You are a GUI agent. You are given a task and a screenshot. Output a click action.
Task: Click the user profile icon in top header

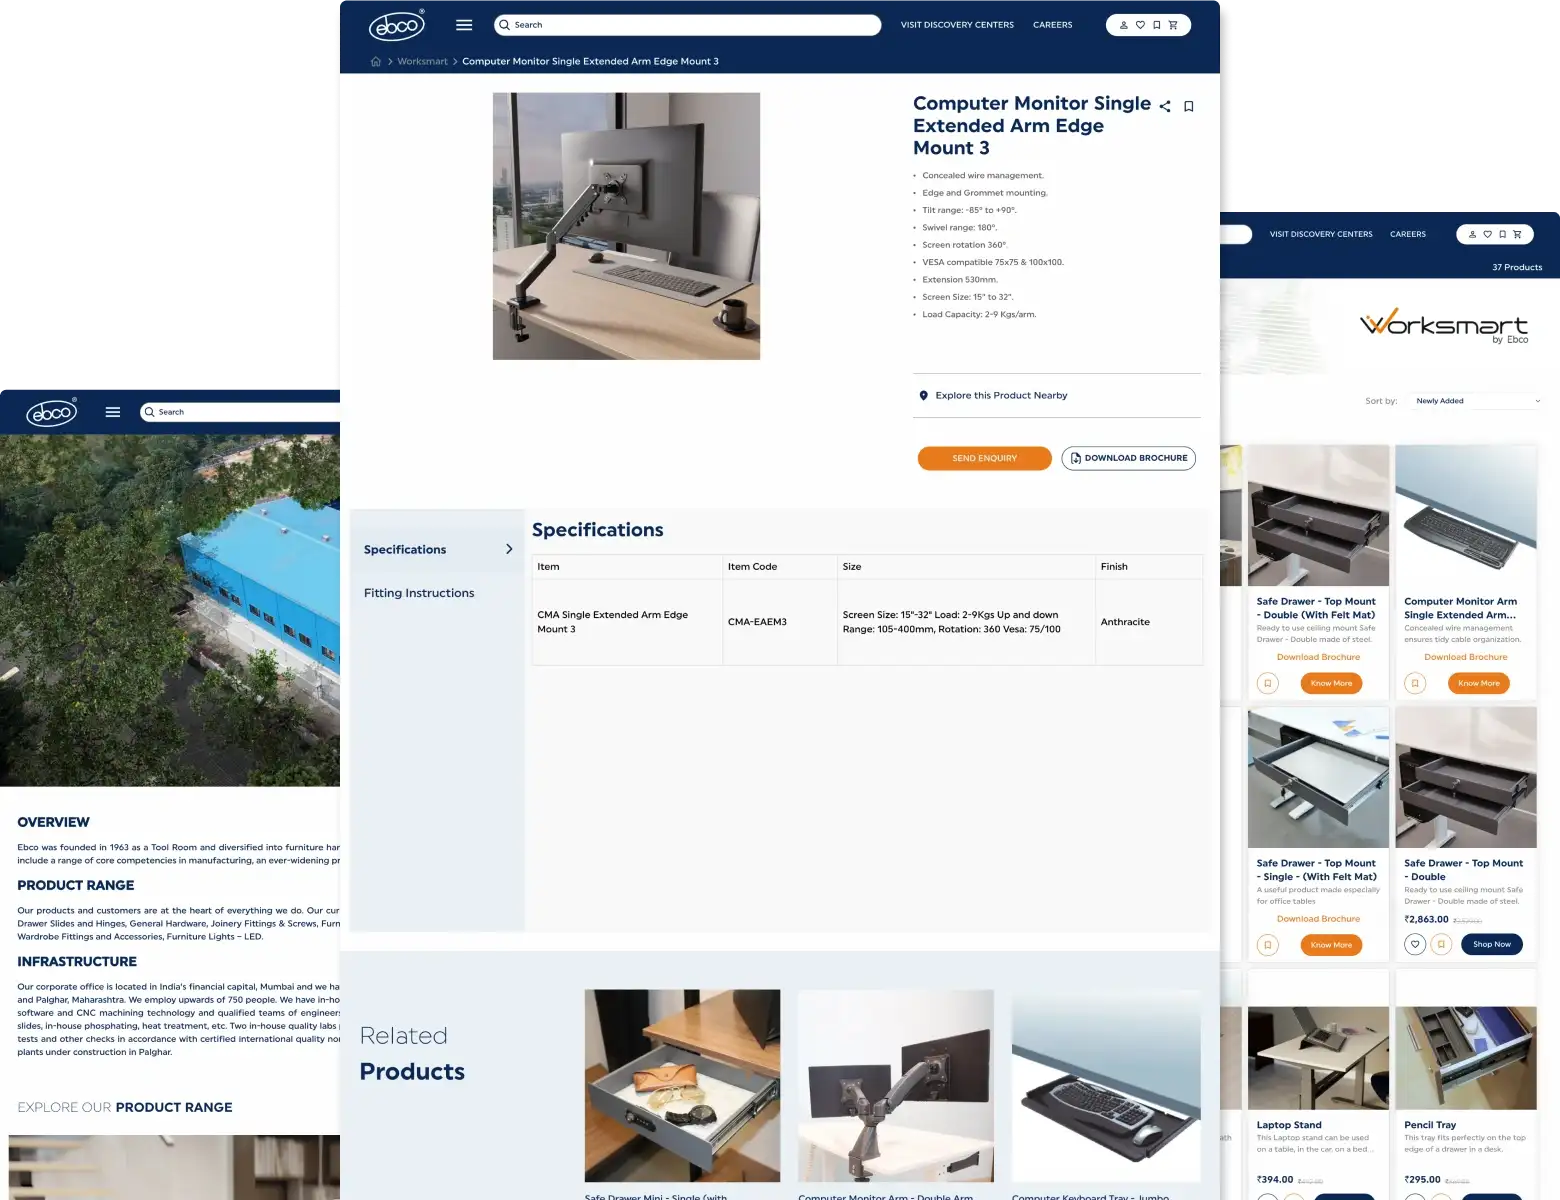1123,25
